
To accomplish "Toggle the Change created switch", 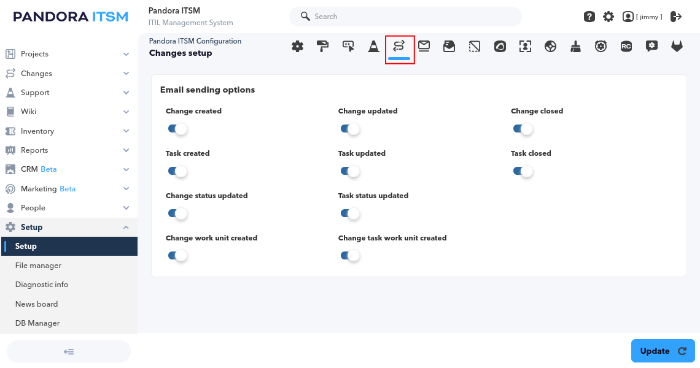I will 177,129.
